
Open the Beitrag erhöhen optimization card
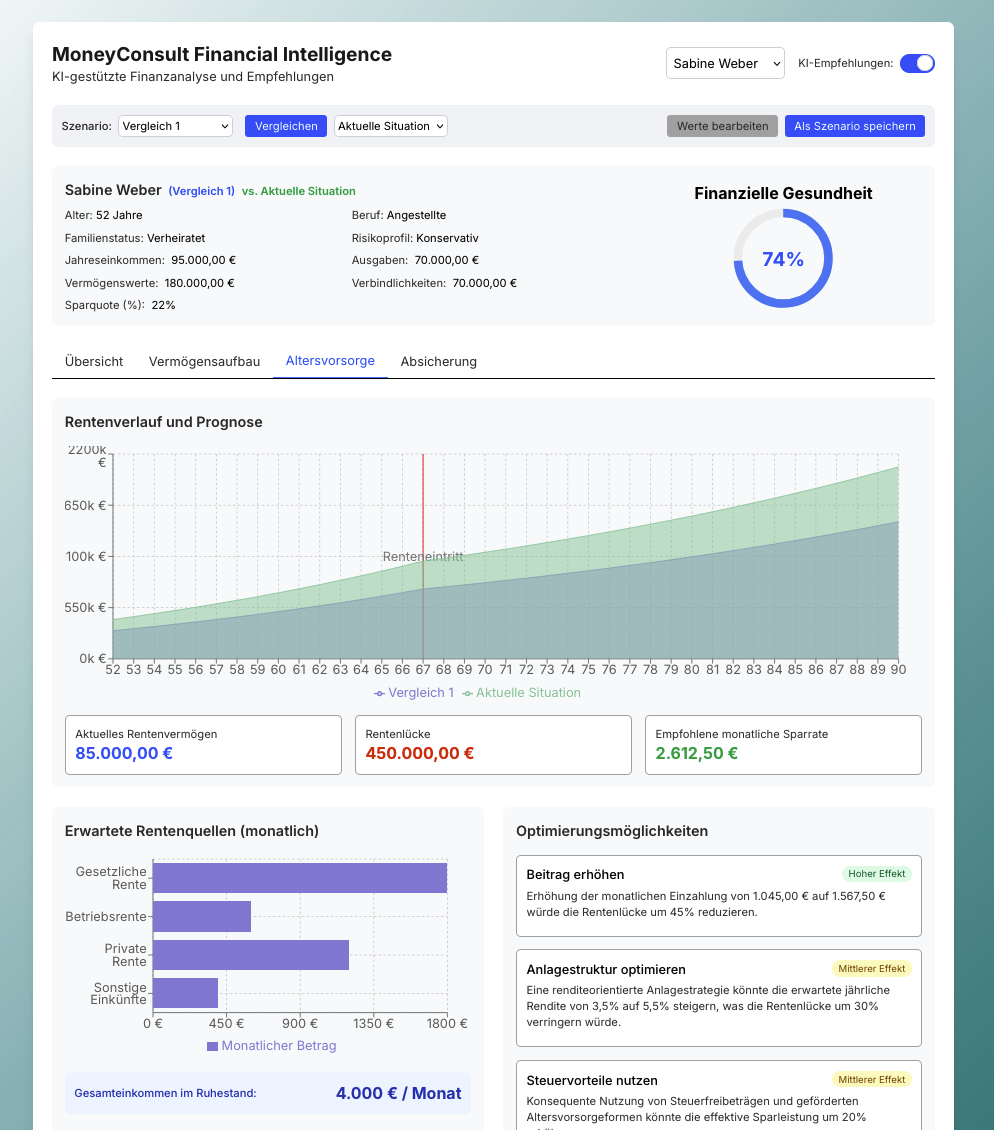pyautogui.click(x=719, y=896)
